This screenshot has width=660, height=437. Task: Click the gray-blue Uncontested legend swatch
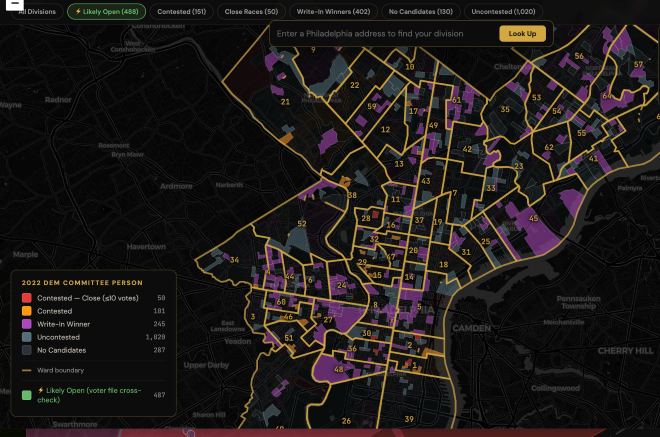(28, 337)
